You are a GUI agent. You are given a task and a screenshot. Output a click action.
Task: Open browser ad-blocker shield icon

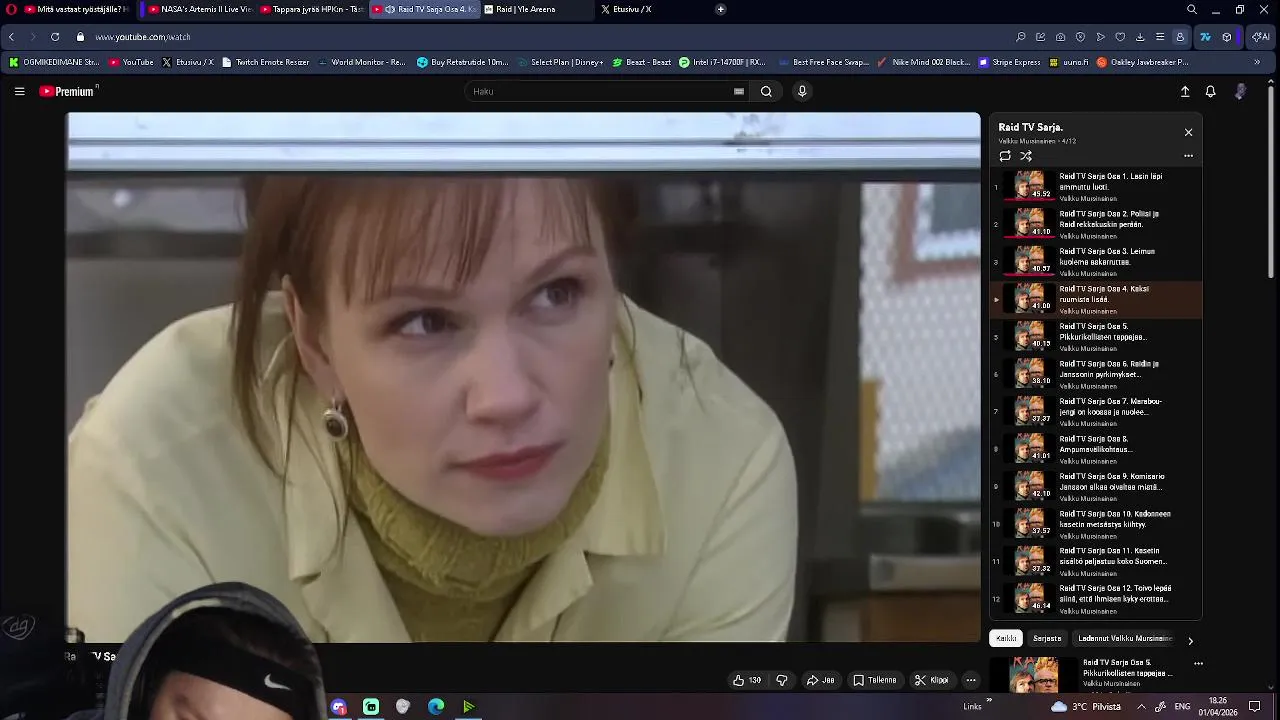tap(1080, 37)
